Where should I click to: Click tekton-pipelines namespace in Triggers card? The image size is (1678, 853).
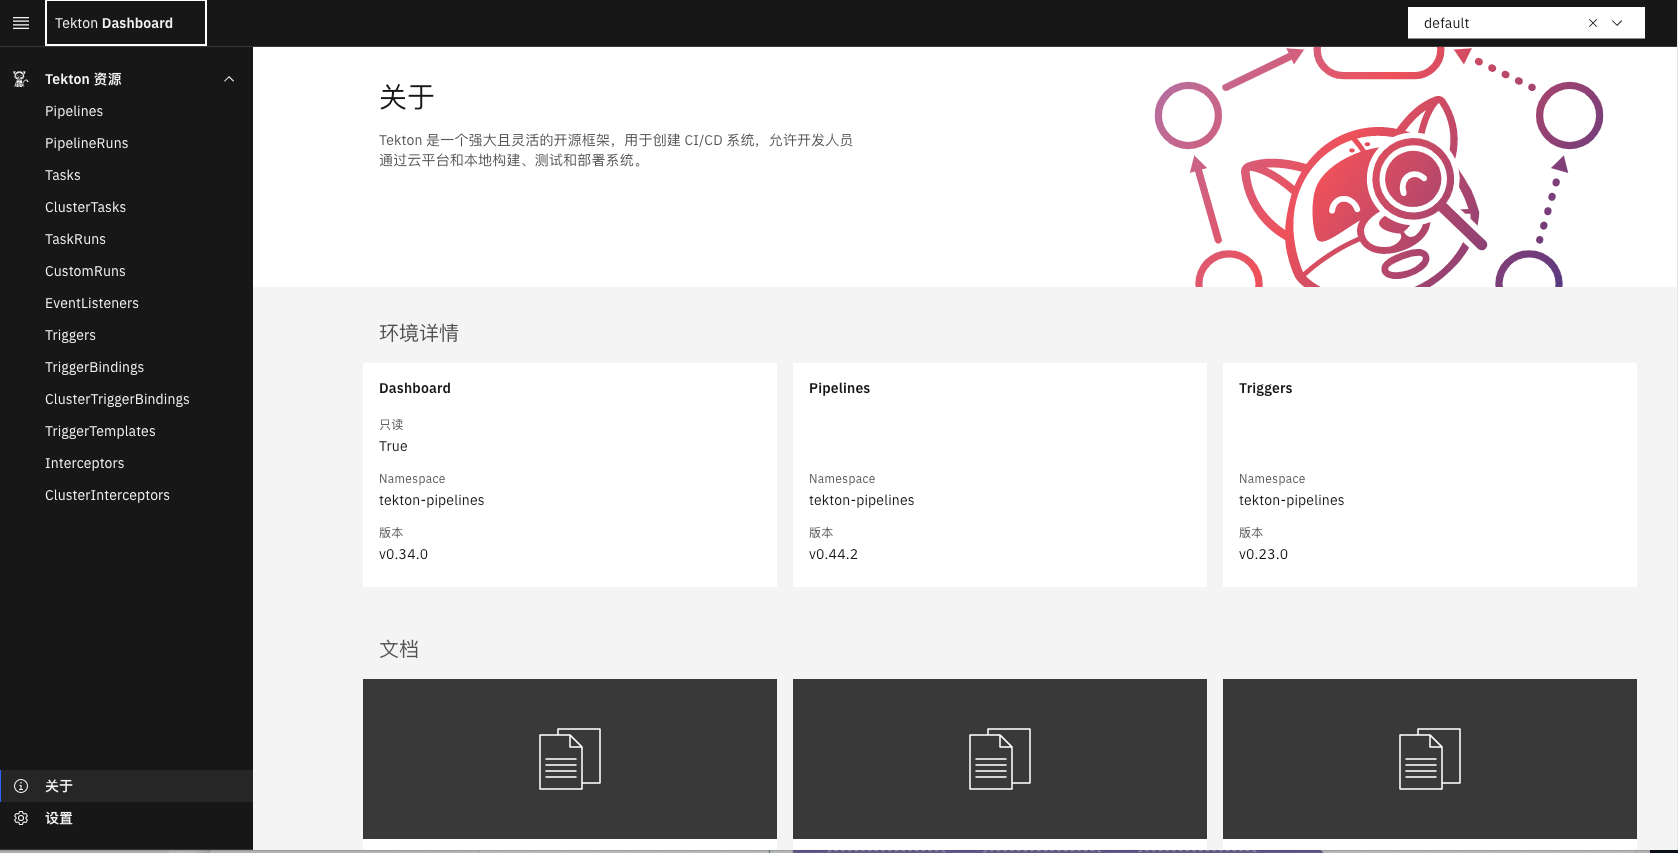point(1291,500)
